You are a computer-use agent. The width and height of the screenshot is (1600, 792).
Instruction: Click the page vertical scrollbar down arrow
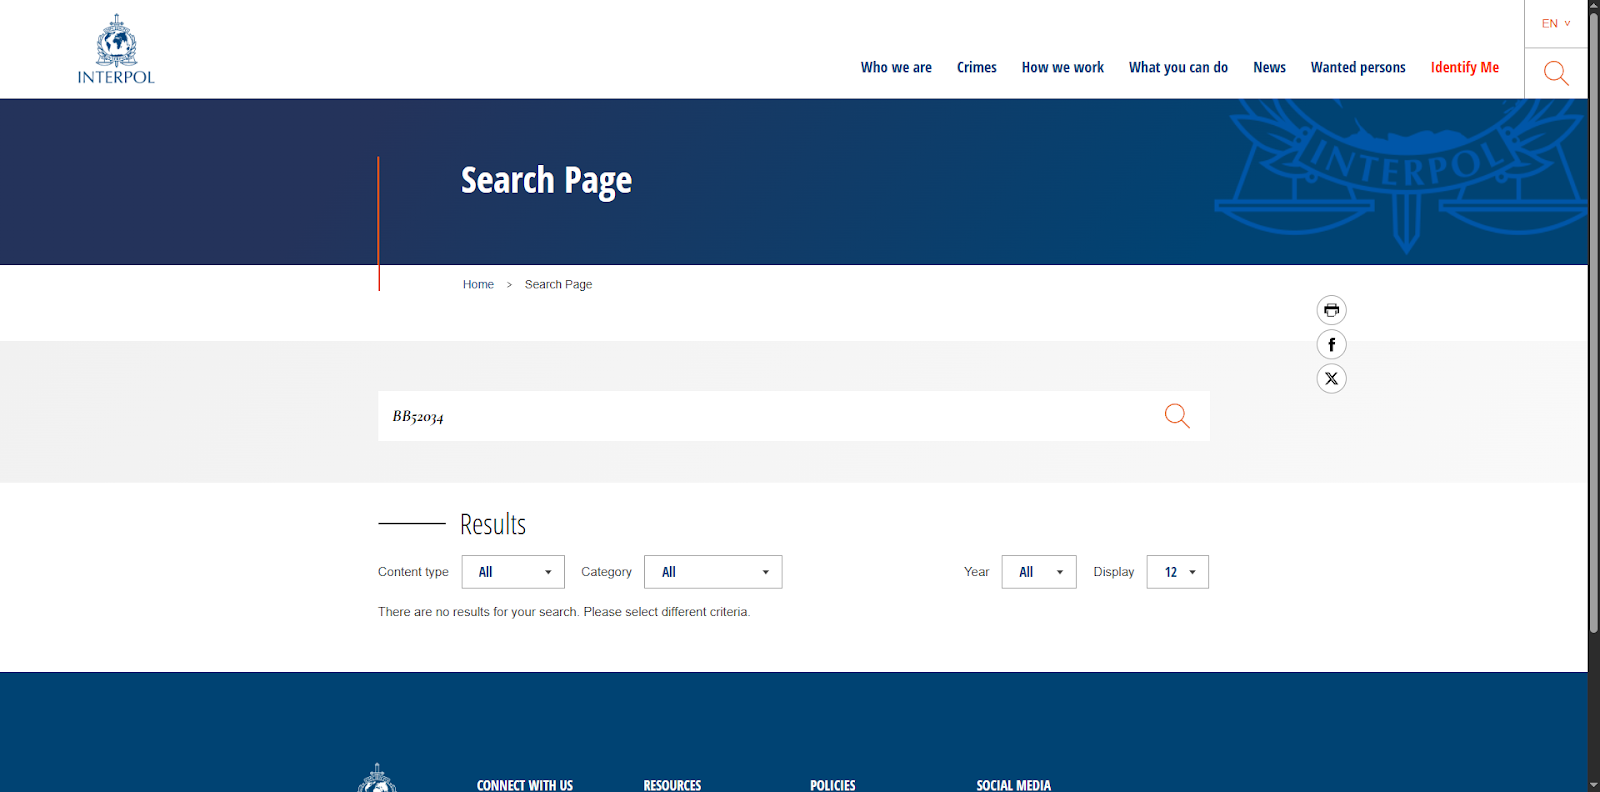tap(1593, 784)
